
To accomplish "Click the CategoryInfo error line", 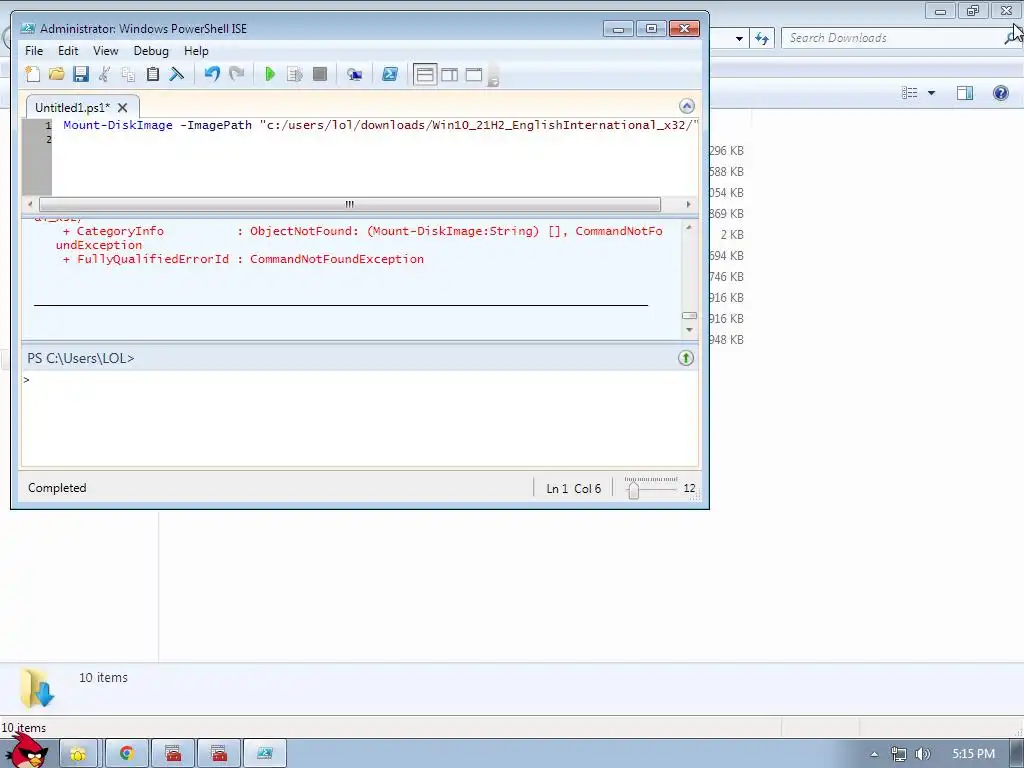I will 362,231.
